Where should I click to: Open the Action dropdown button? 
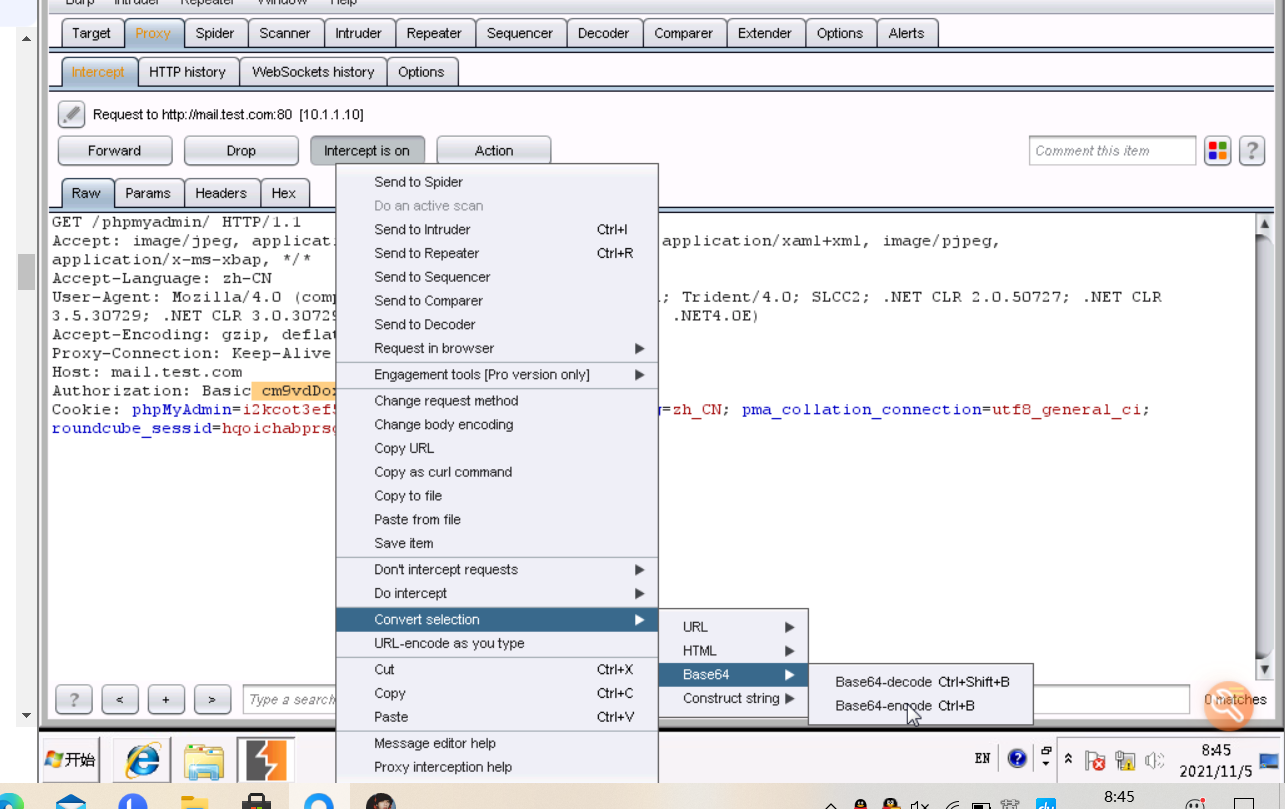(x=494, y=151)
